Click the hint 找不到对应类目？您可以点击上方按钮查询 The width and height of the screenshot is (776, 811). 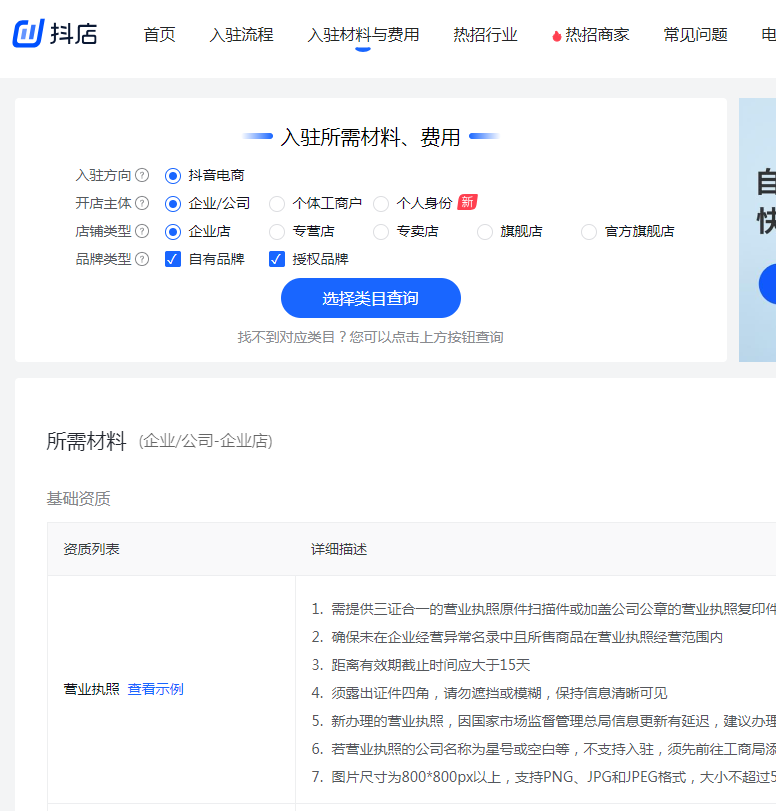(370, 337)
